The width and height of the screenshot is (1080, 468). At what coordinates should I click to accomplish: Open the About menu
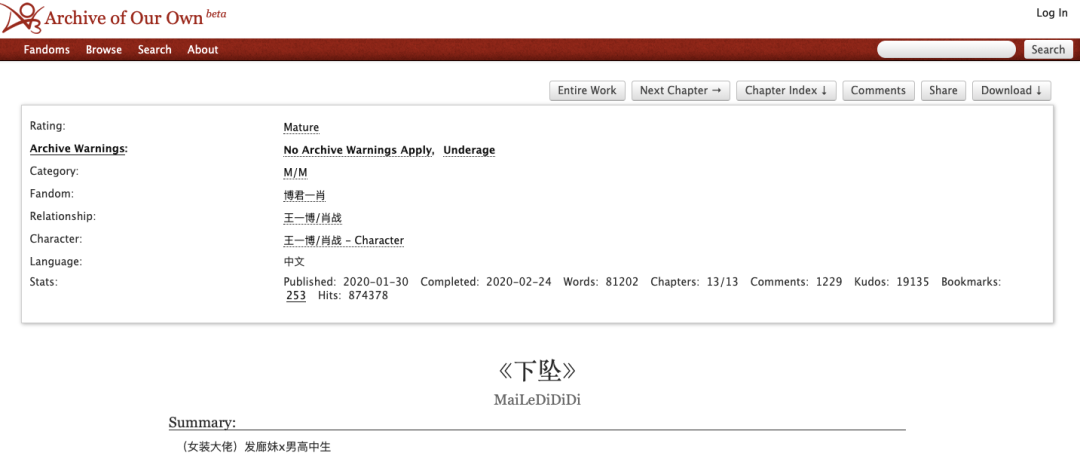202,50
